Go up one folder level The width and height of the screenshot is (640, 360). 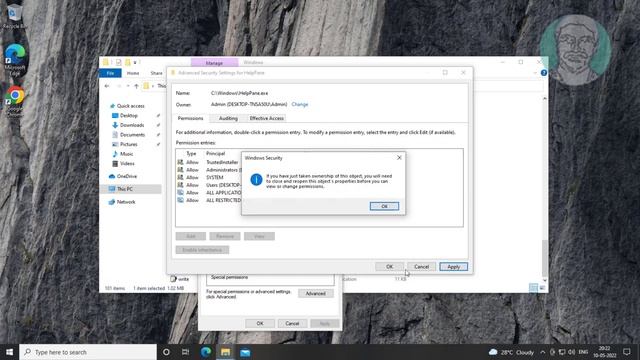pos(136,86)
